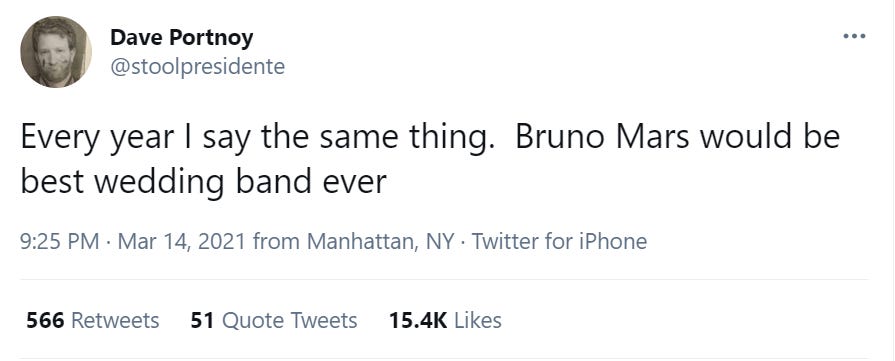Image resolution: width=895 pixels, height=361 pixels.
Task: Open Dave Portnoy's profile picture
Action: click(x=55, y=52)
